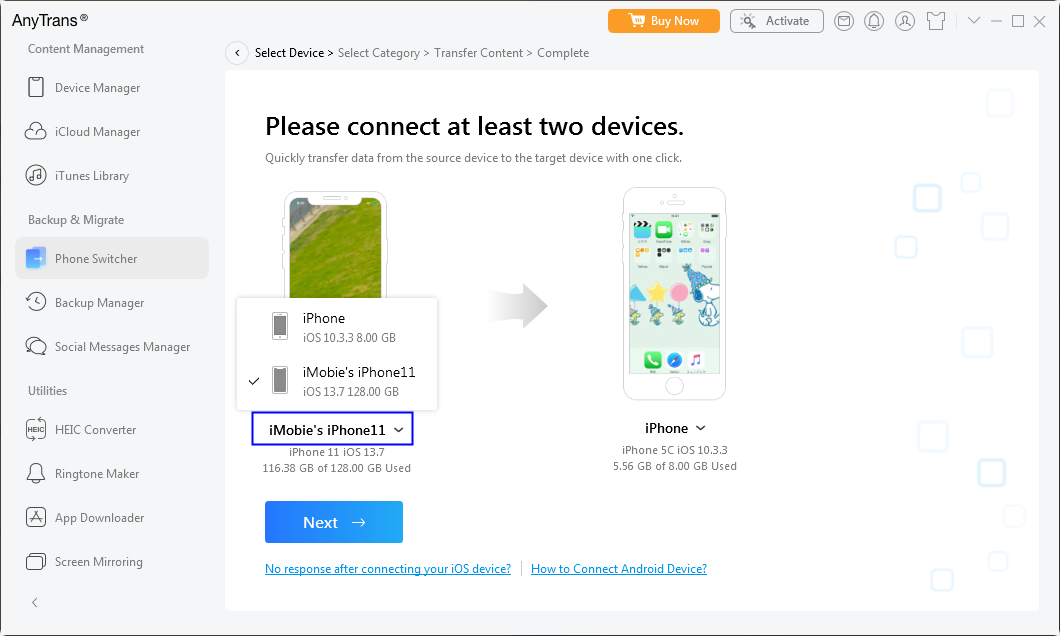Open the target iPhone device dropdown
Viewport: 1060px width, 636px height.
point(675,428)
